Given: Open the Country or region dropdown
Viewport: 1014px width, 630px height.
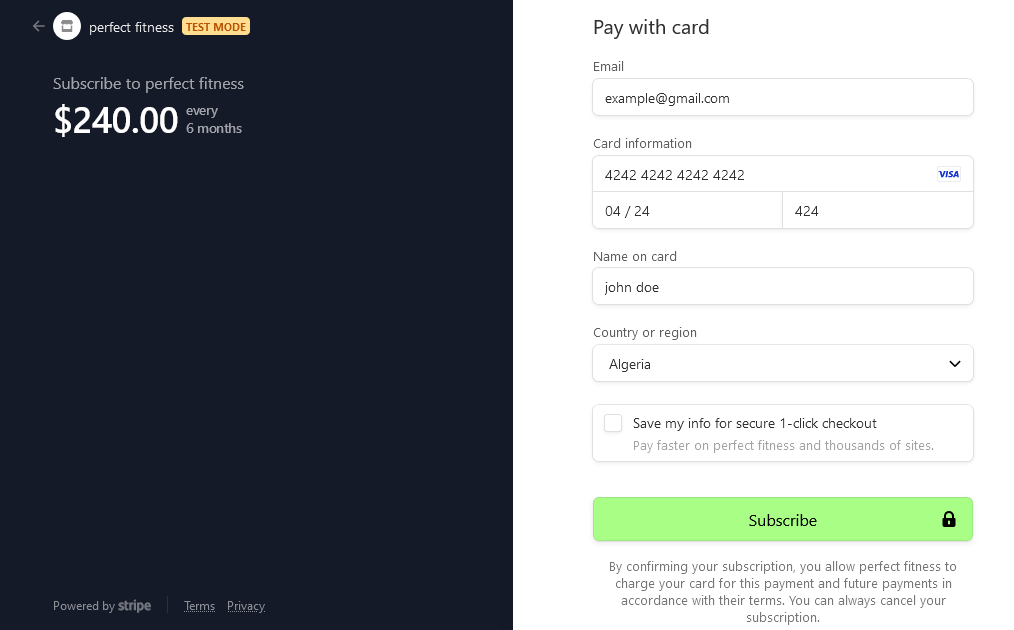Looking at the screenshot, I should tap(783, 363).
